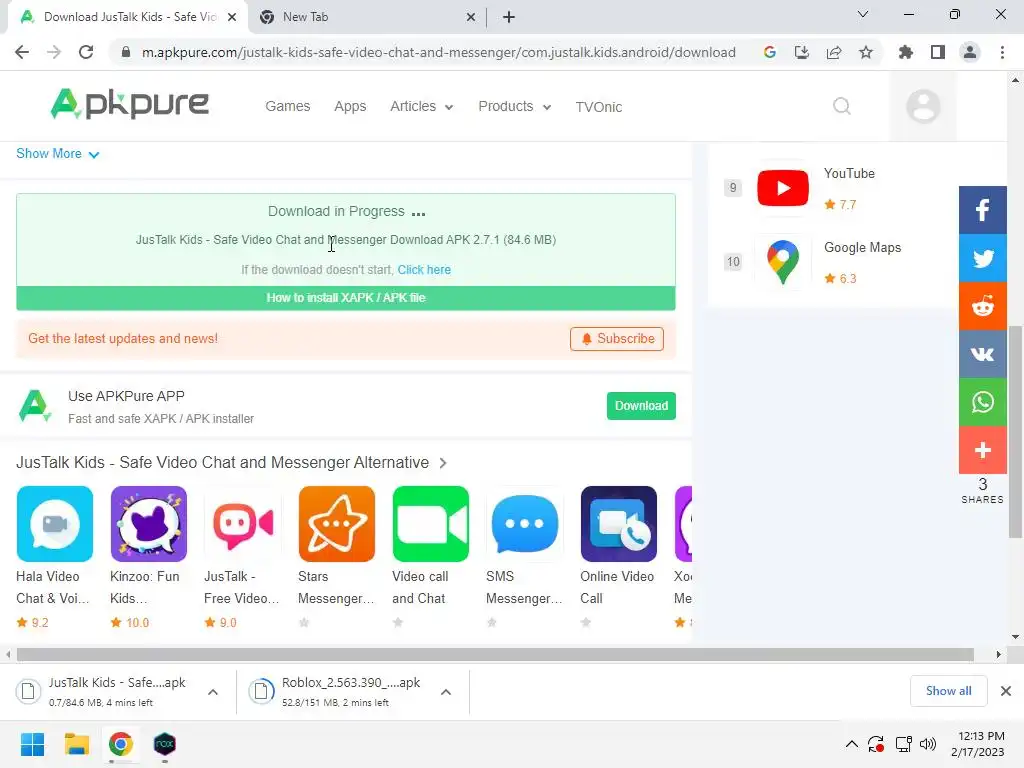
Task: Click YouTube app name link
Action: pos(849,174)
